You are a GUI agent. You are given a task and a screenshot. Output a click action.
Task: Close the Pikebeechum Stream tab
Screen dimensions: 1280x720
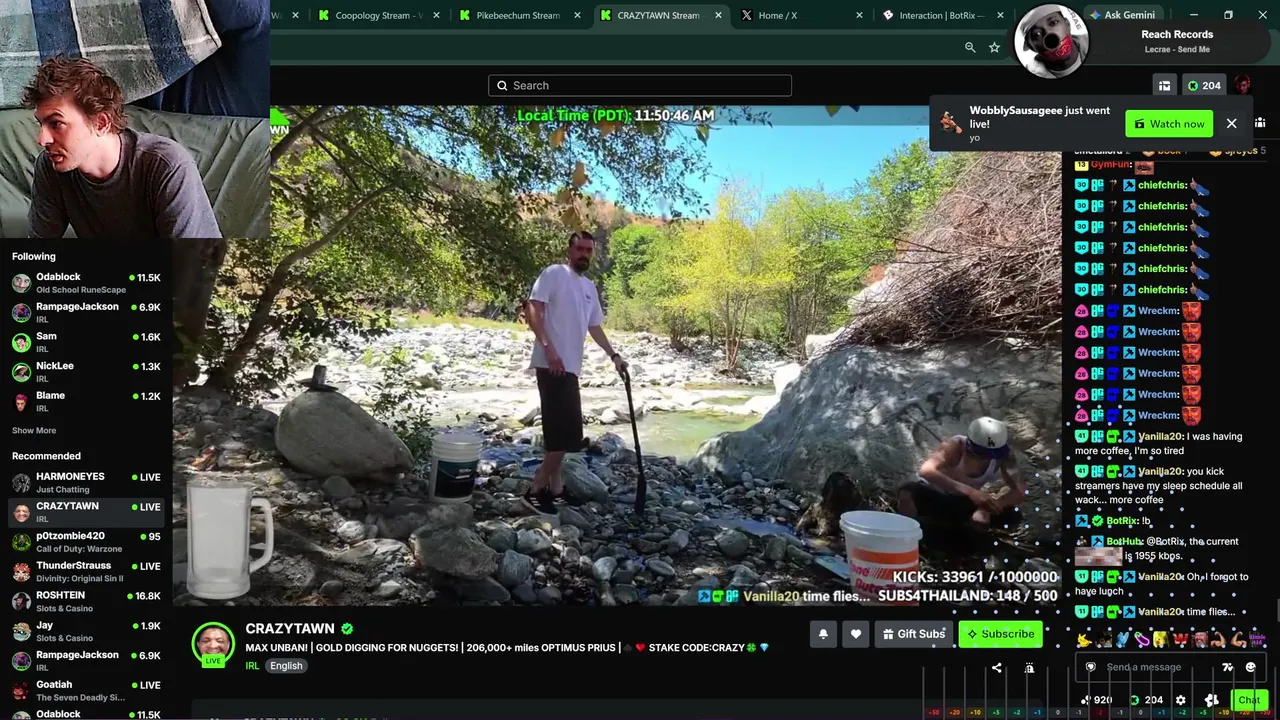tap(577, 15)
